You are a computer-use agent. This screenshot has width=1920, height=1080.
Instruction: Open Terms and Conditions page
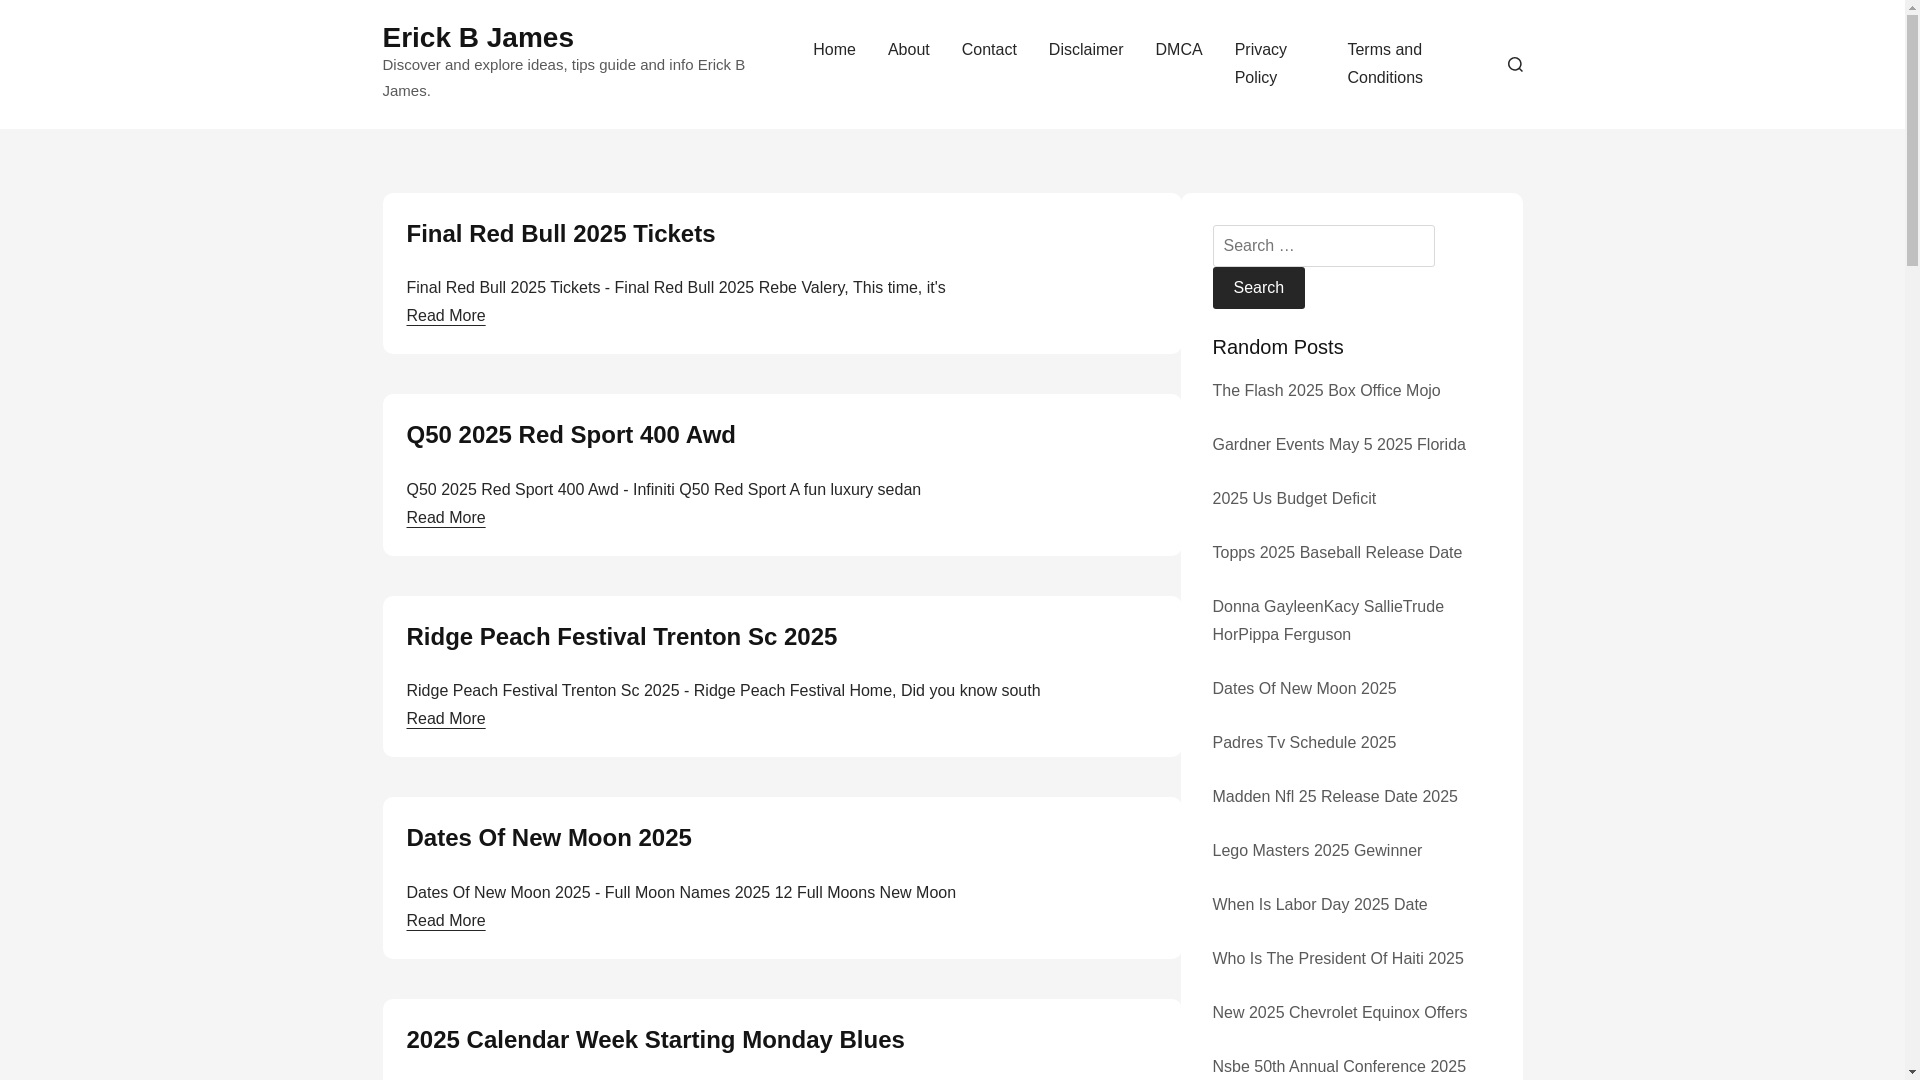[x=1384, y=64]
